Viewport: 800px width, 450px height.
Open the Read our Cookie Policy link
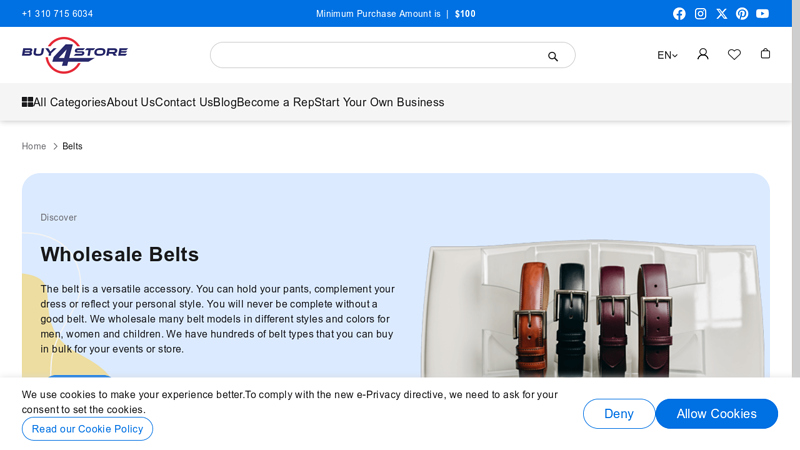click(87, 429)
